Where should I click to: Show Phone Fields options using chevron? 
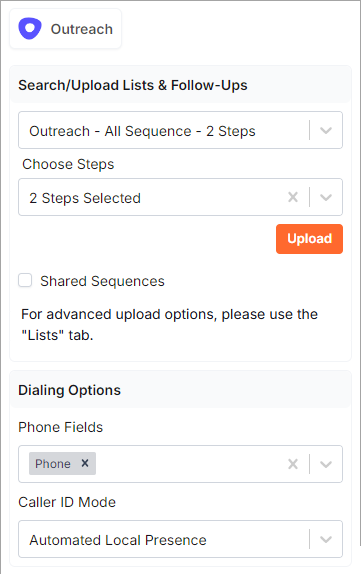pyautogui.click(x=326, y=464)
